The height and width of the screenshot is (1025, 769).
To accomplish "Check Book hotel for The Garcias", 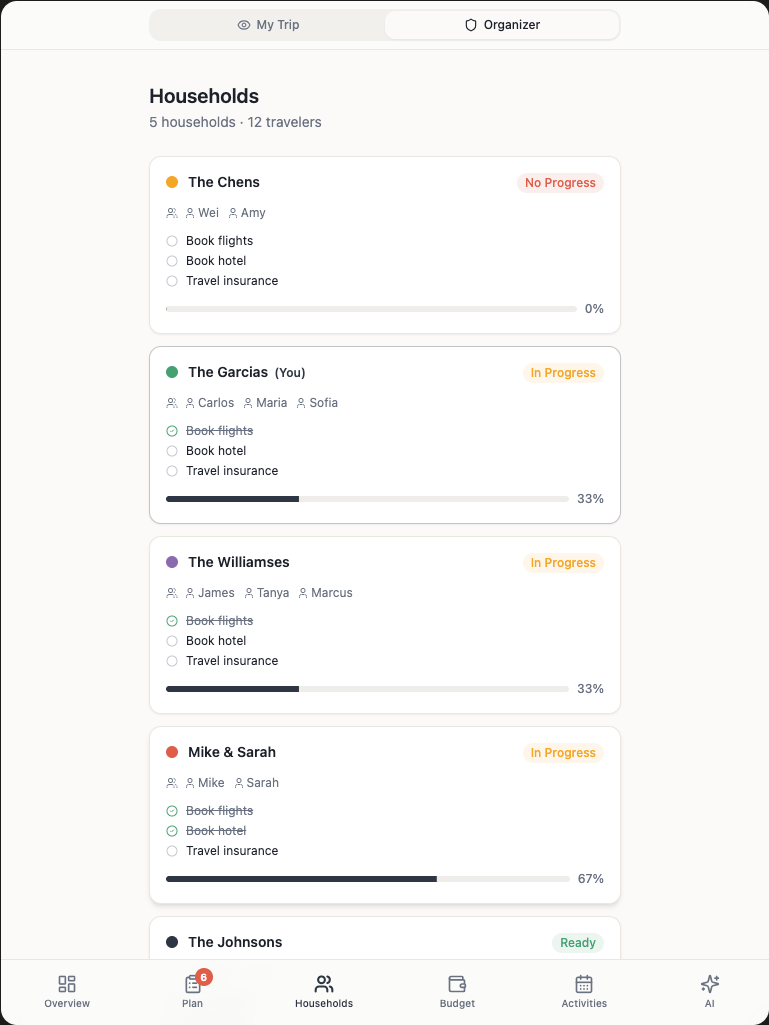I will tap(172, 451).
